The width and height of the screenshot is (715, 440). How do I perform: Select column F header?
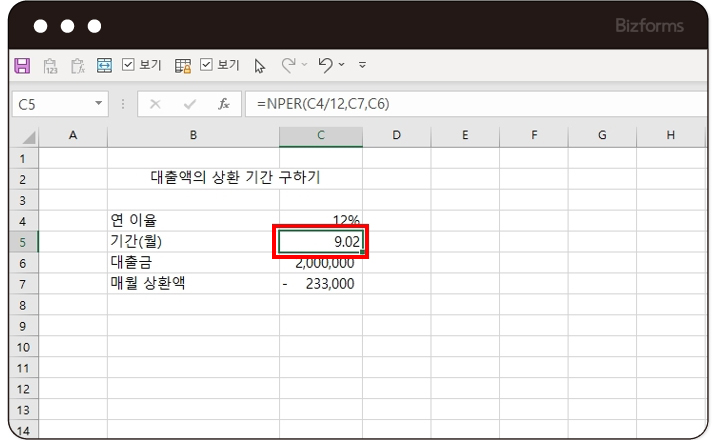pyautogui.click(x=534, y=135)
